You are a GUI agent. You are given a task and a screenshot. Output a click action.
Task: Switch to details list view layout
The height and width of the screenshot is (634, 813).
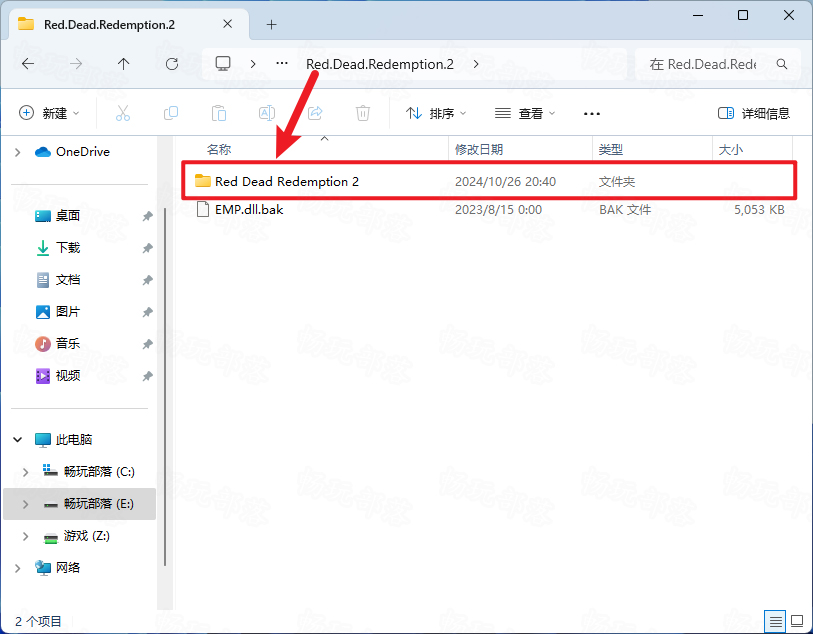pyautogui.click(x=776, y=621)
